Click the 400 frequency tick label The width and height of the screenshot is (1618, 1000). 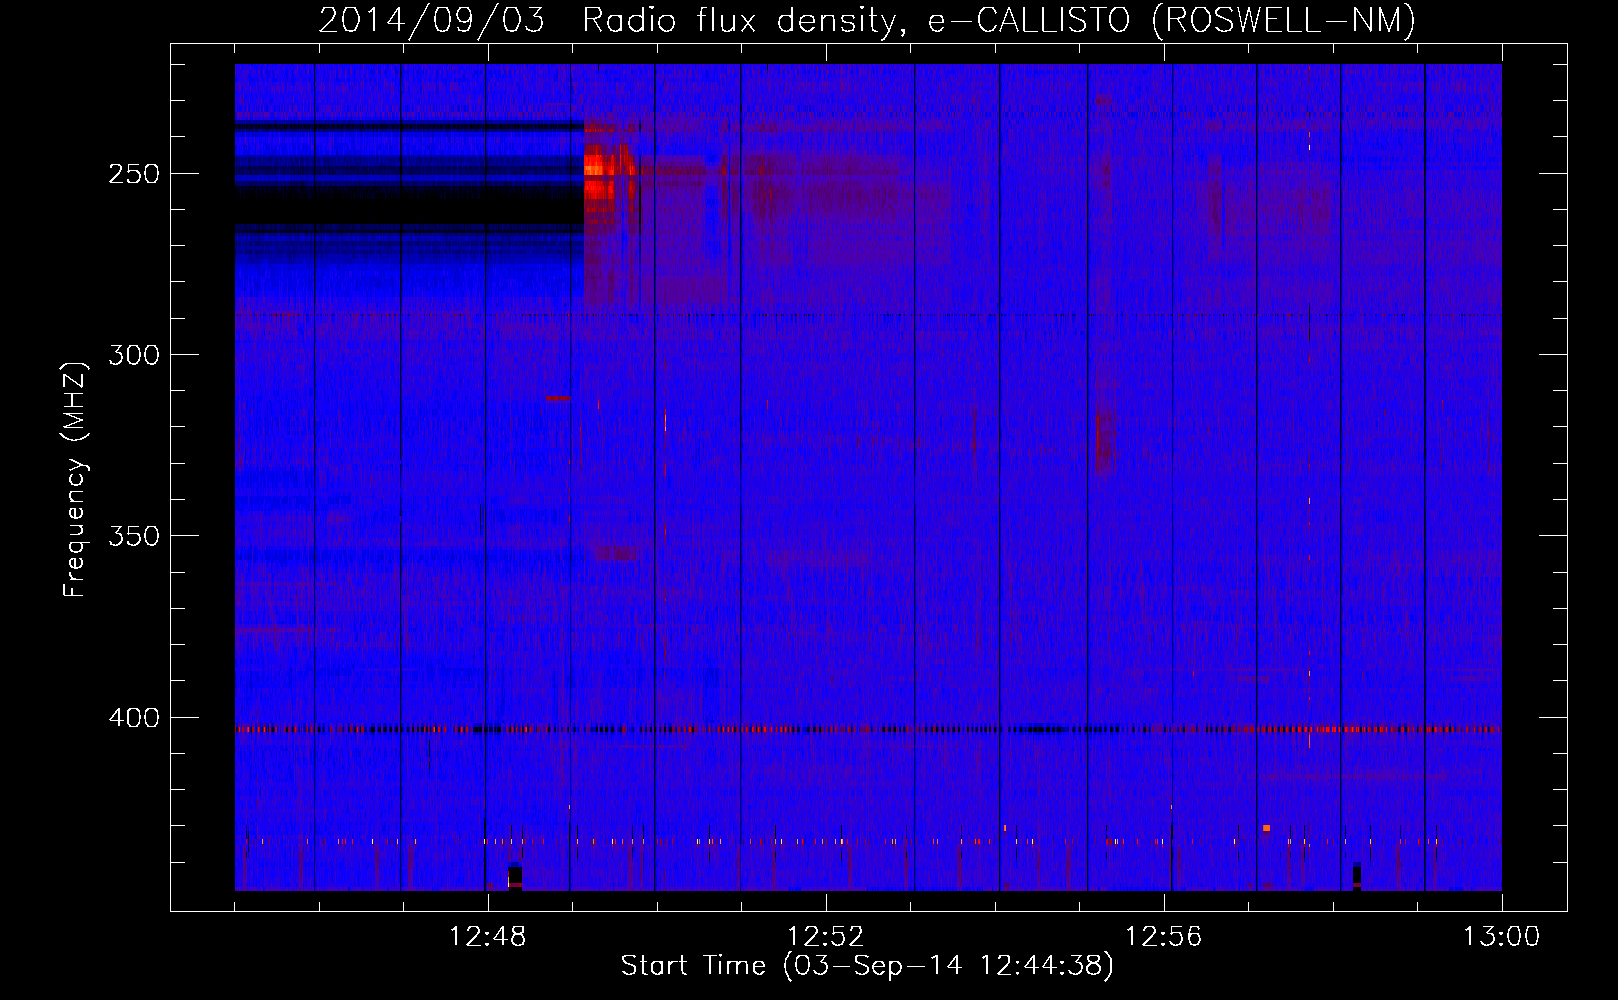133,718
